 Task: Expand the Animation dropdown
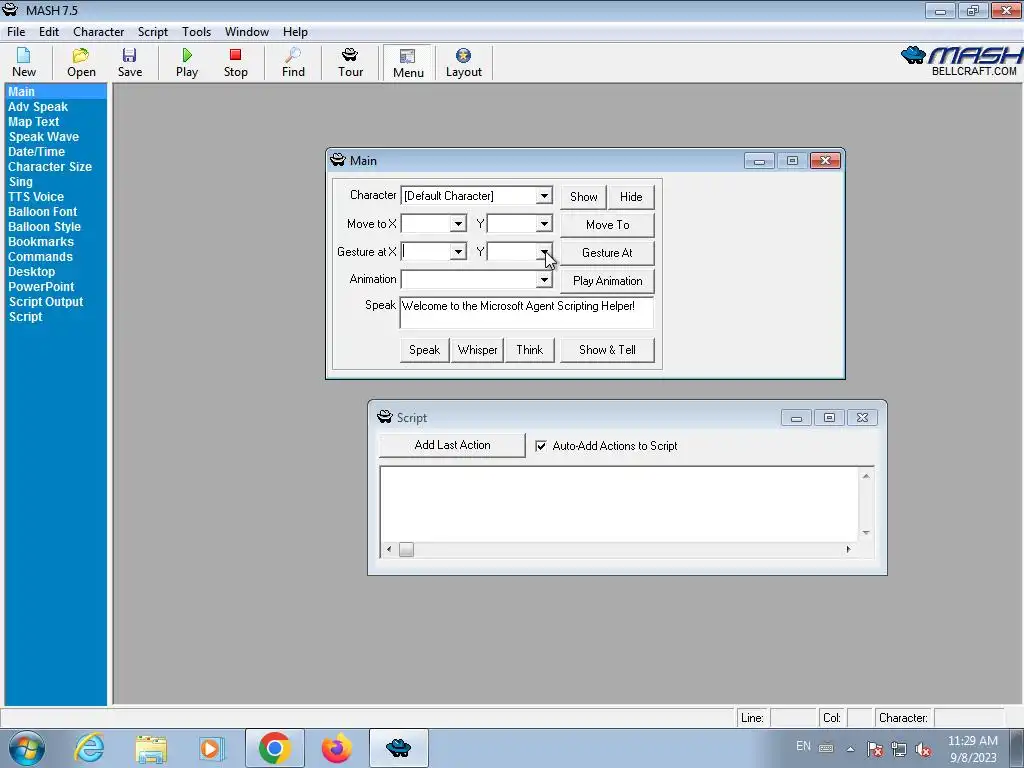tap(544, 280)
